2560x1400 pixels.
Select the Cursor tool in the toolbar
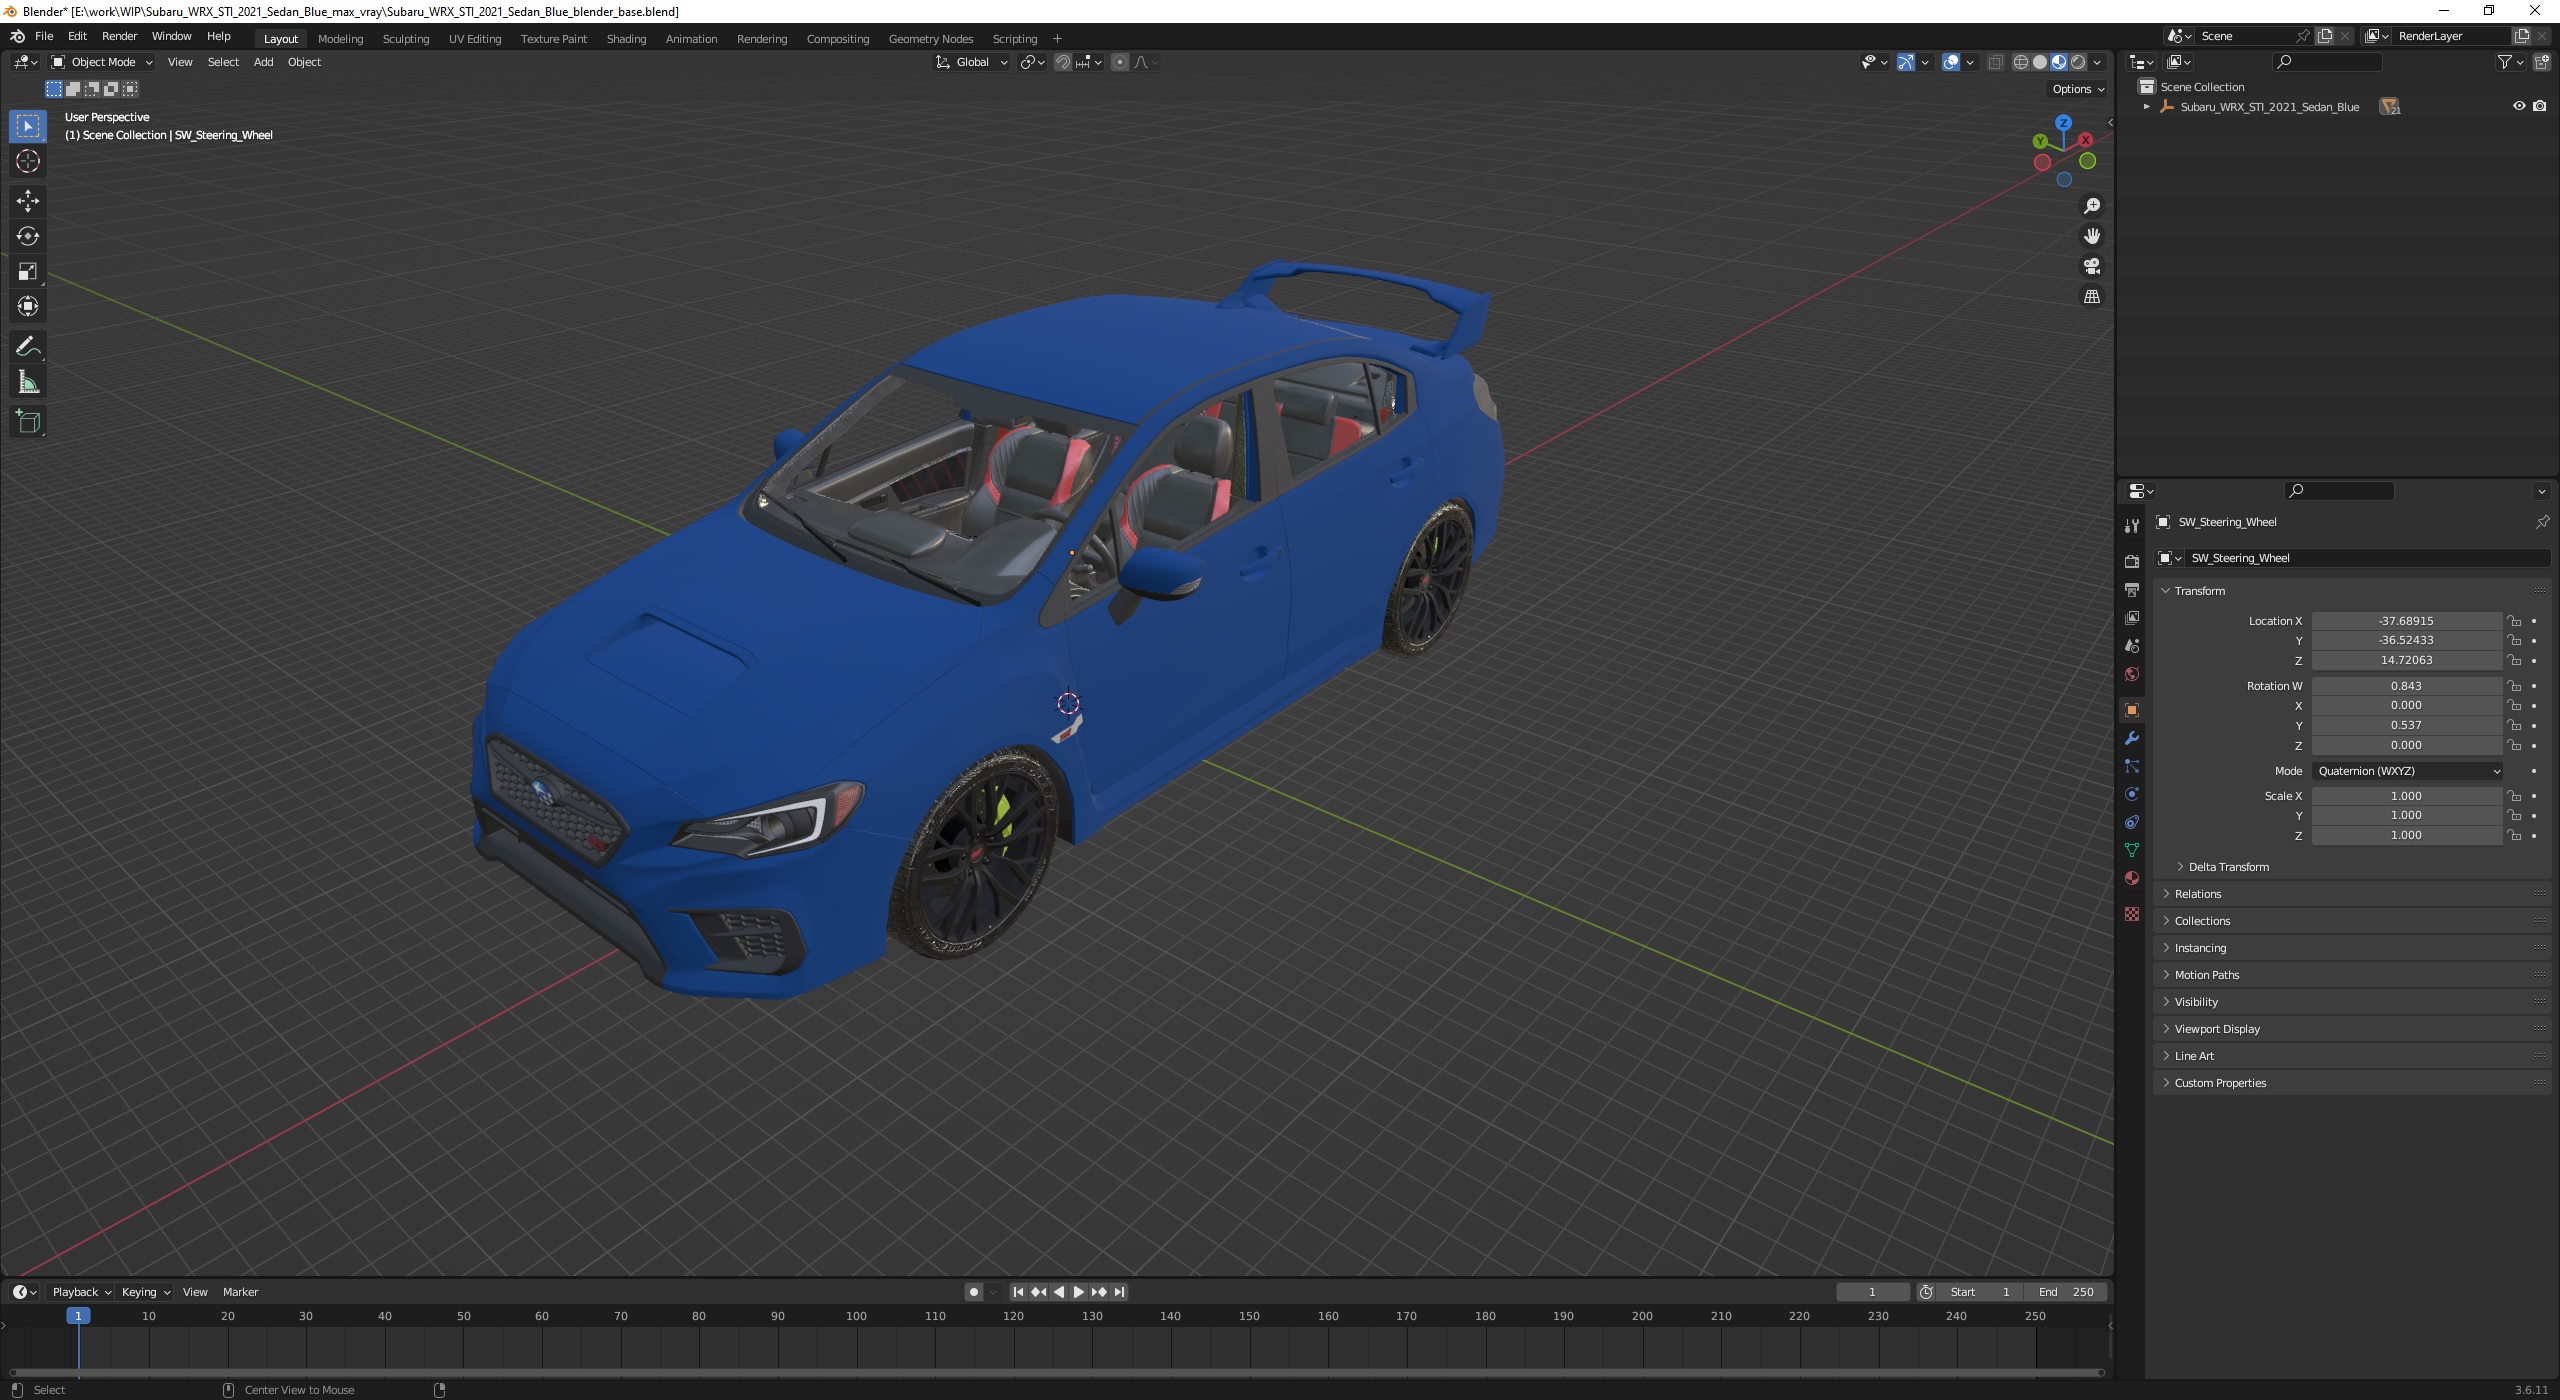pyautogui.click(x=28, y=161)
